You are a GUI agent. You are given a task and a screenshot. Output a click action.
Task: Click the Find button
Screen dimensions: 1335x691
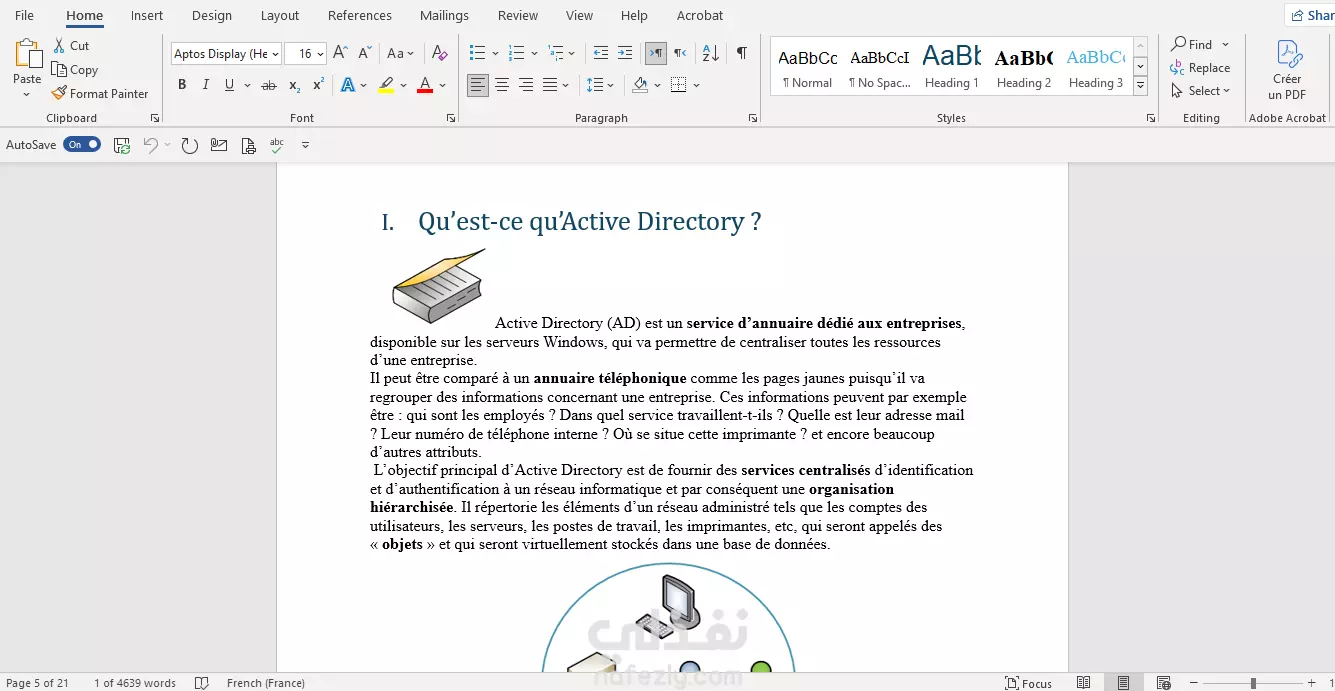(x=1200, y=44)
